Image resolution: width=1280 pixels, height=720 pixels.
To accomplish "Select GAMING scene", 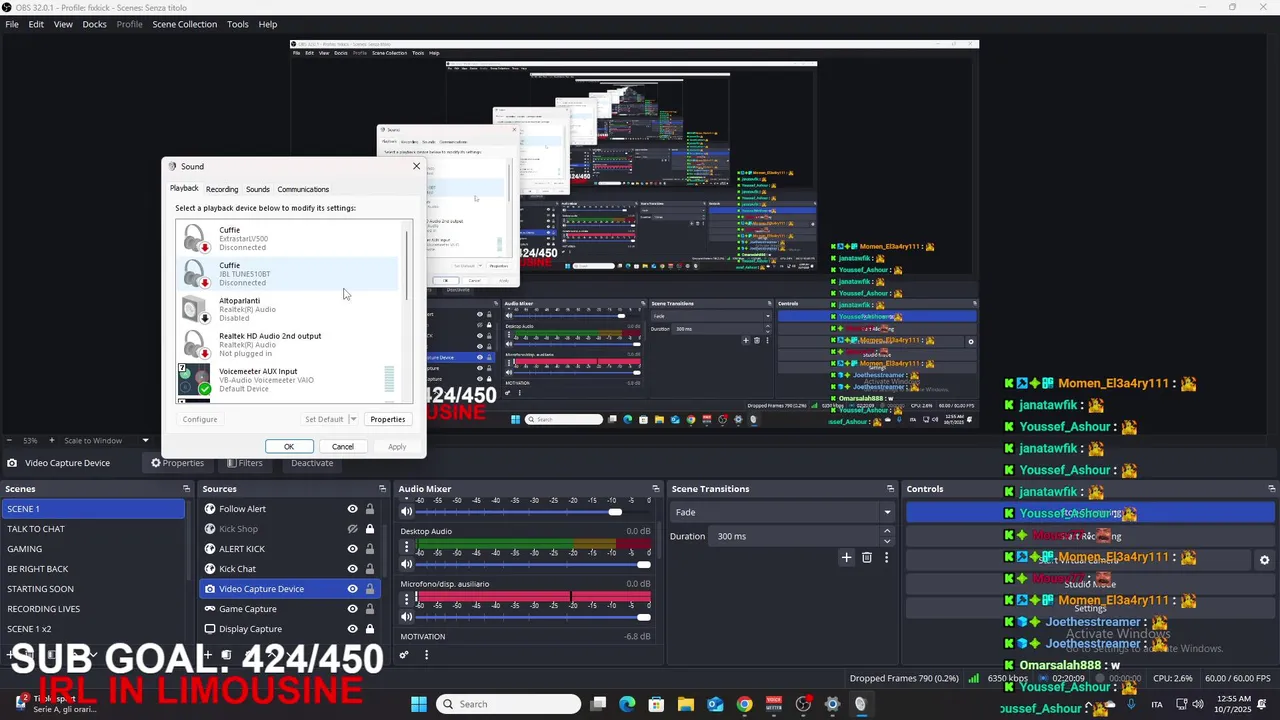I will (93, 549).
